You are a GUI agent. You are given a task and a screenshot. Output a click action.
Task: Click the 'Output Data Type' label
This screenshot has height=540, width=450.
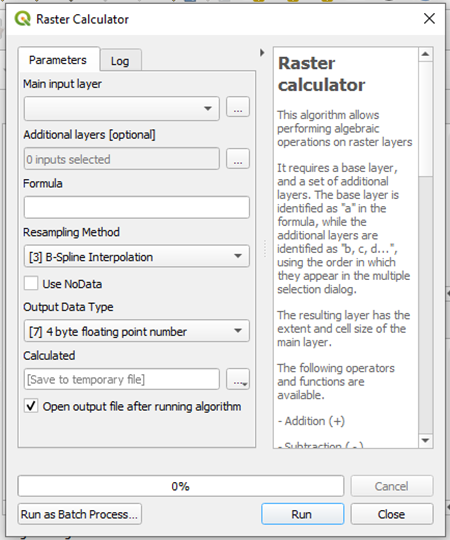(x=68, y=307)
